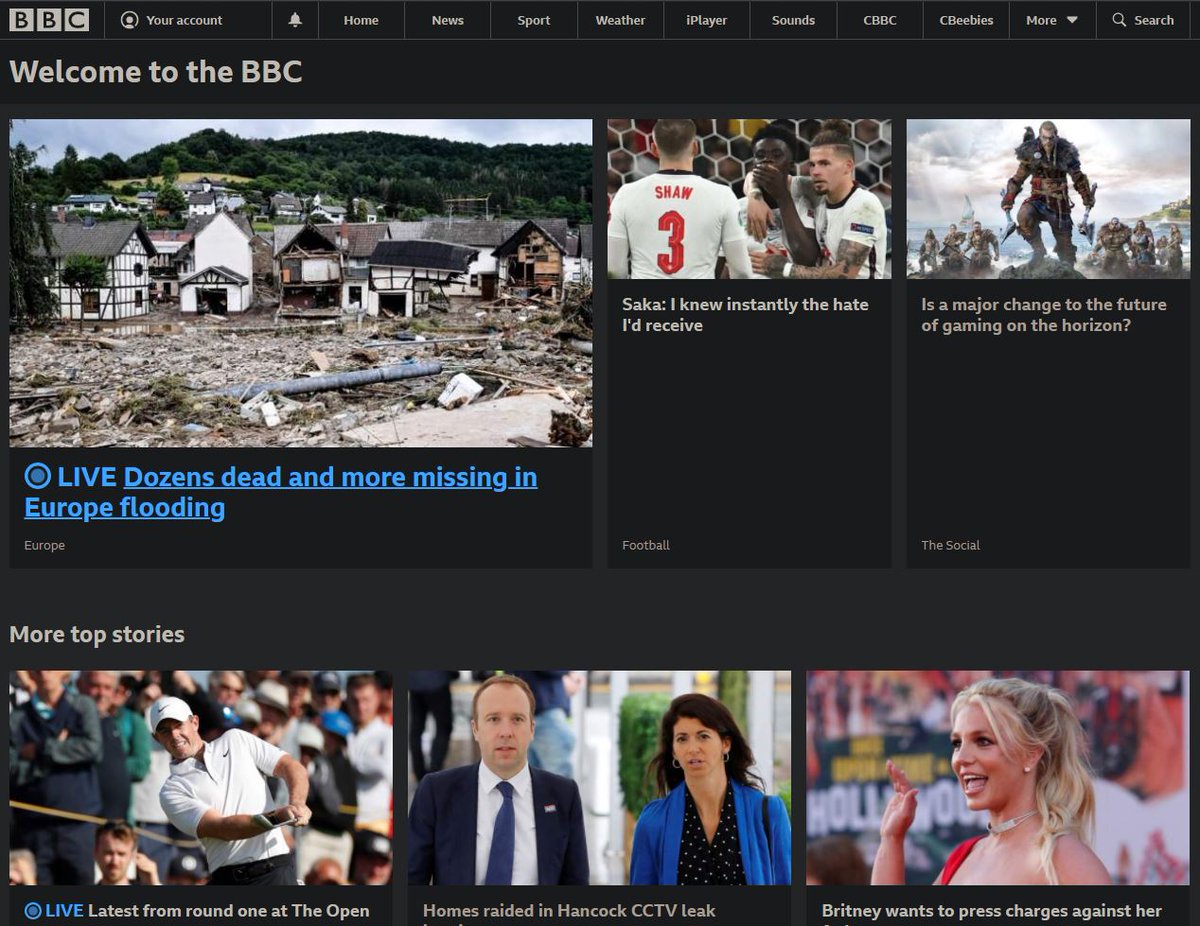Open 'Dozens dead and more missing' headline
This screenshot has width=1200, height=926.
[x=281, y=492]
